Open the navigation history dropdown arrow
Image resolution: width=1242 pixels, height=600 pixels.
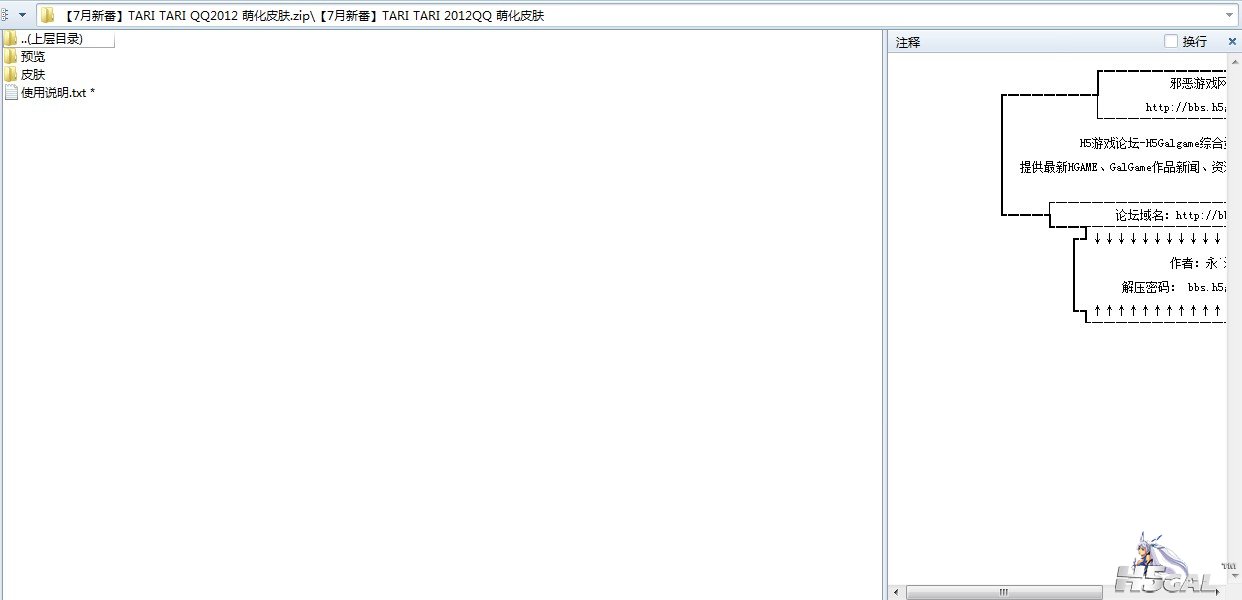click(x=22, y=15)
